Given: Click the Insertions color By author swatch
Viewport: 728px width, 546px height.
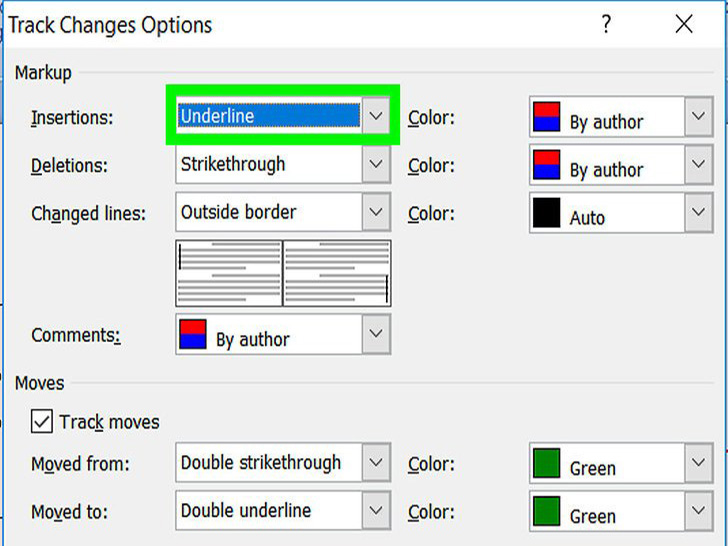Looking at the screenshot, I should coord(545,117).
